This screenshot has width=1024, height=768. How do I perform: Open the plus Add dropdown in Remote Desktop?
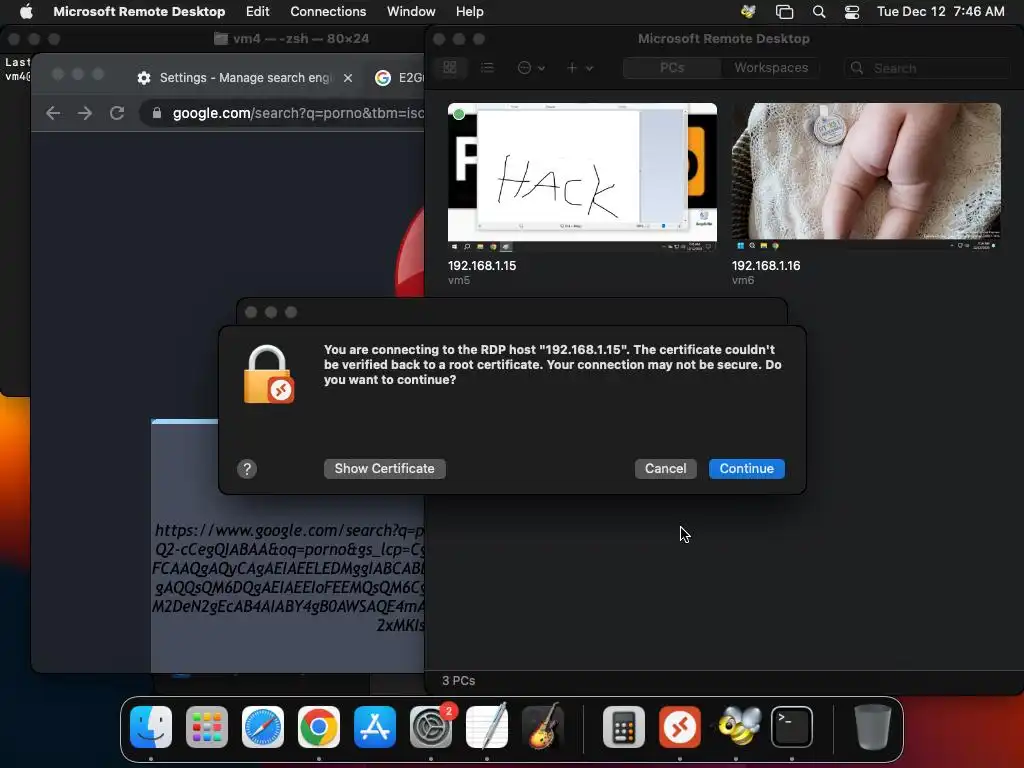pyautogui.click(x=579, y=67)
